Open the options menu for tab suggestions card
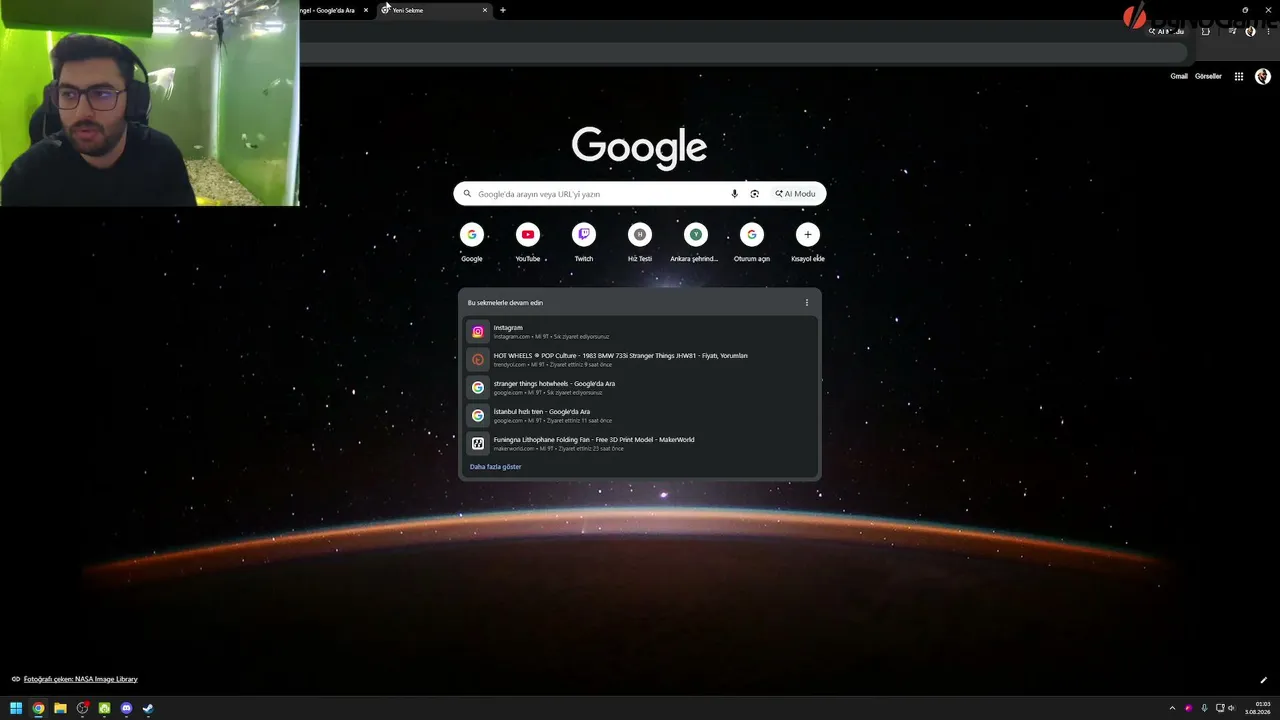The image size is (1280, 720). [x=807, y=303]
